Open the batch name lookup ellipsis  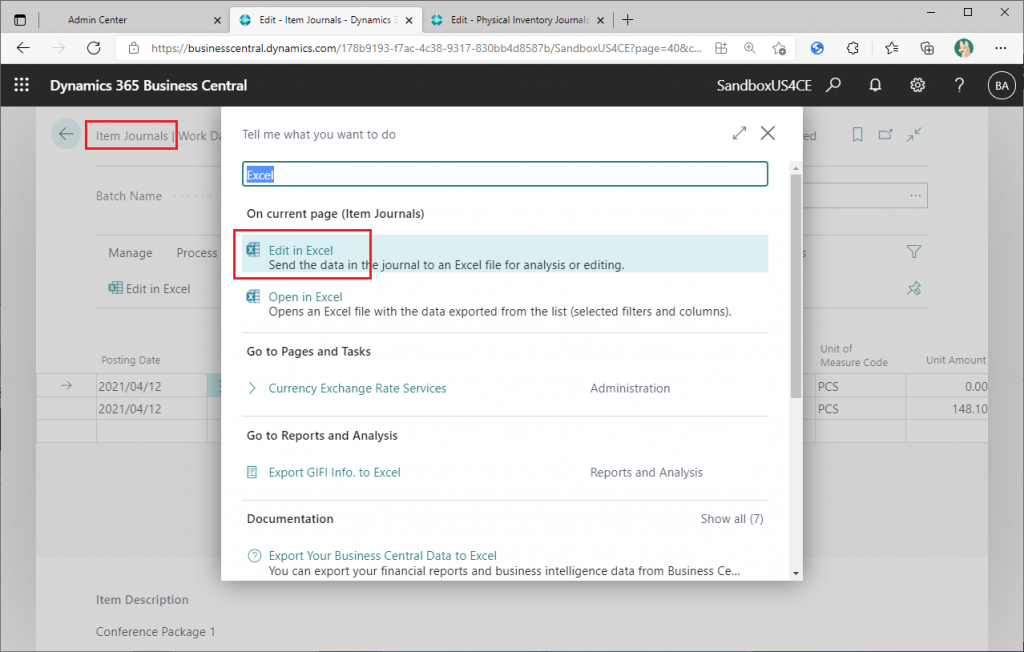tap(916, 195)
